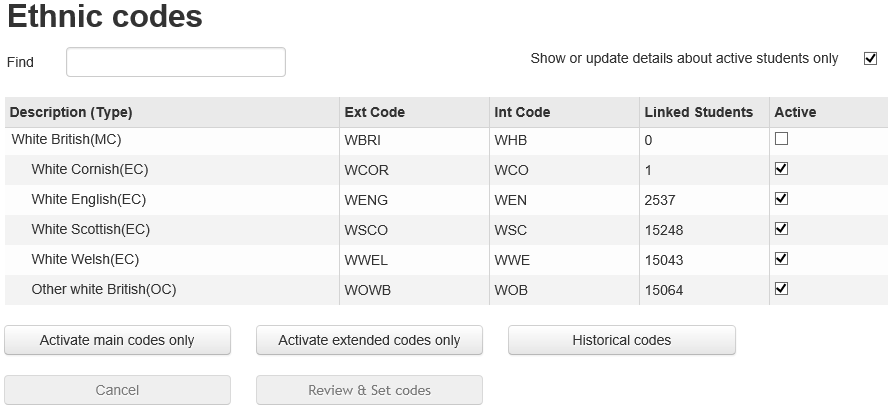The width and height of the screenshot is (892, 410).
Task: Uncheck Active for White Cornish row
Action: [x=782, y=169]
